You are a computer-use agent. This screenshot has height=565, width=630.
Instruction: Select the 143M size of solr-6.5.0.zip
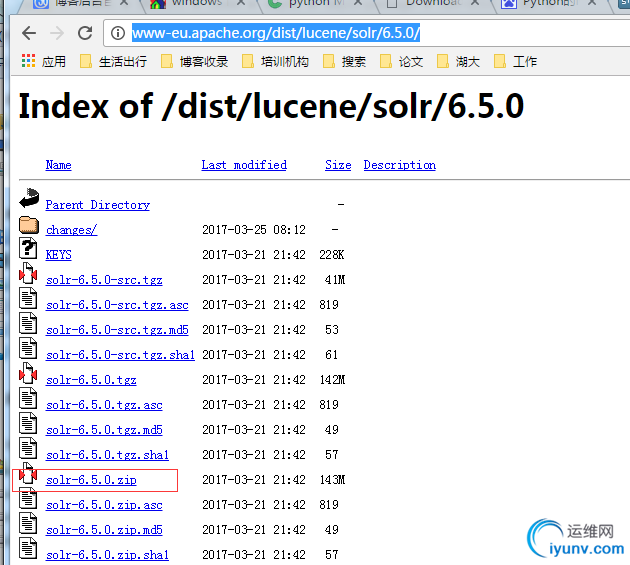click(x=332, y=480)
